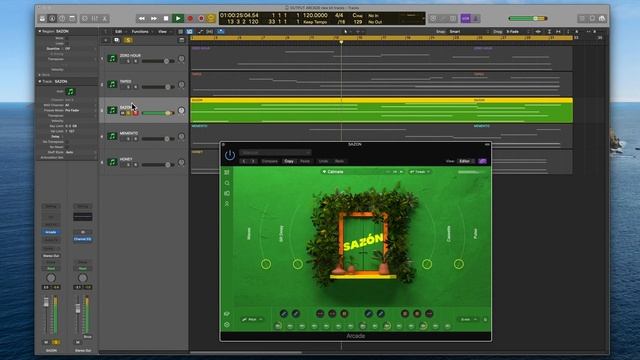This screenshot has width=640, height=360.
Task: Toggle the purple count-in button
Action: point(465,18)
